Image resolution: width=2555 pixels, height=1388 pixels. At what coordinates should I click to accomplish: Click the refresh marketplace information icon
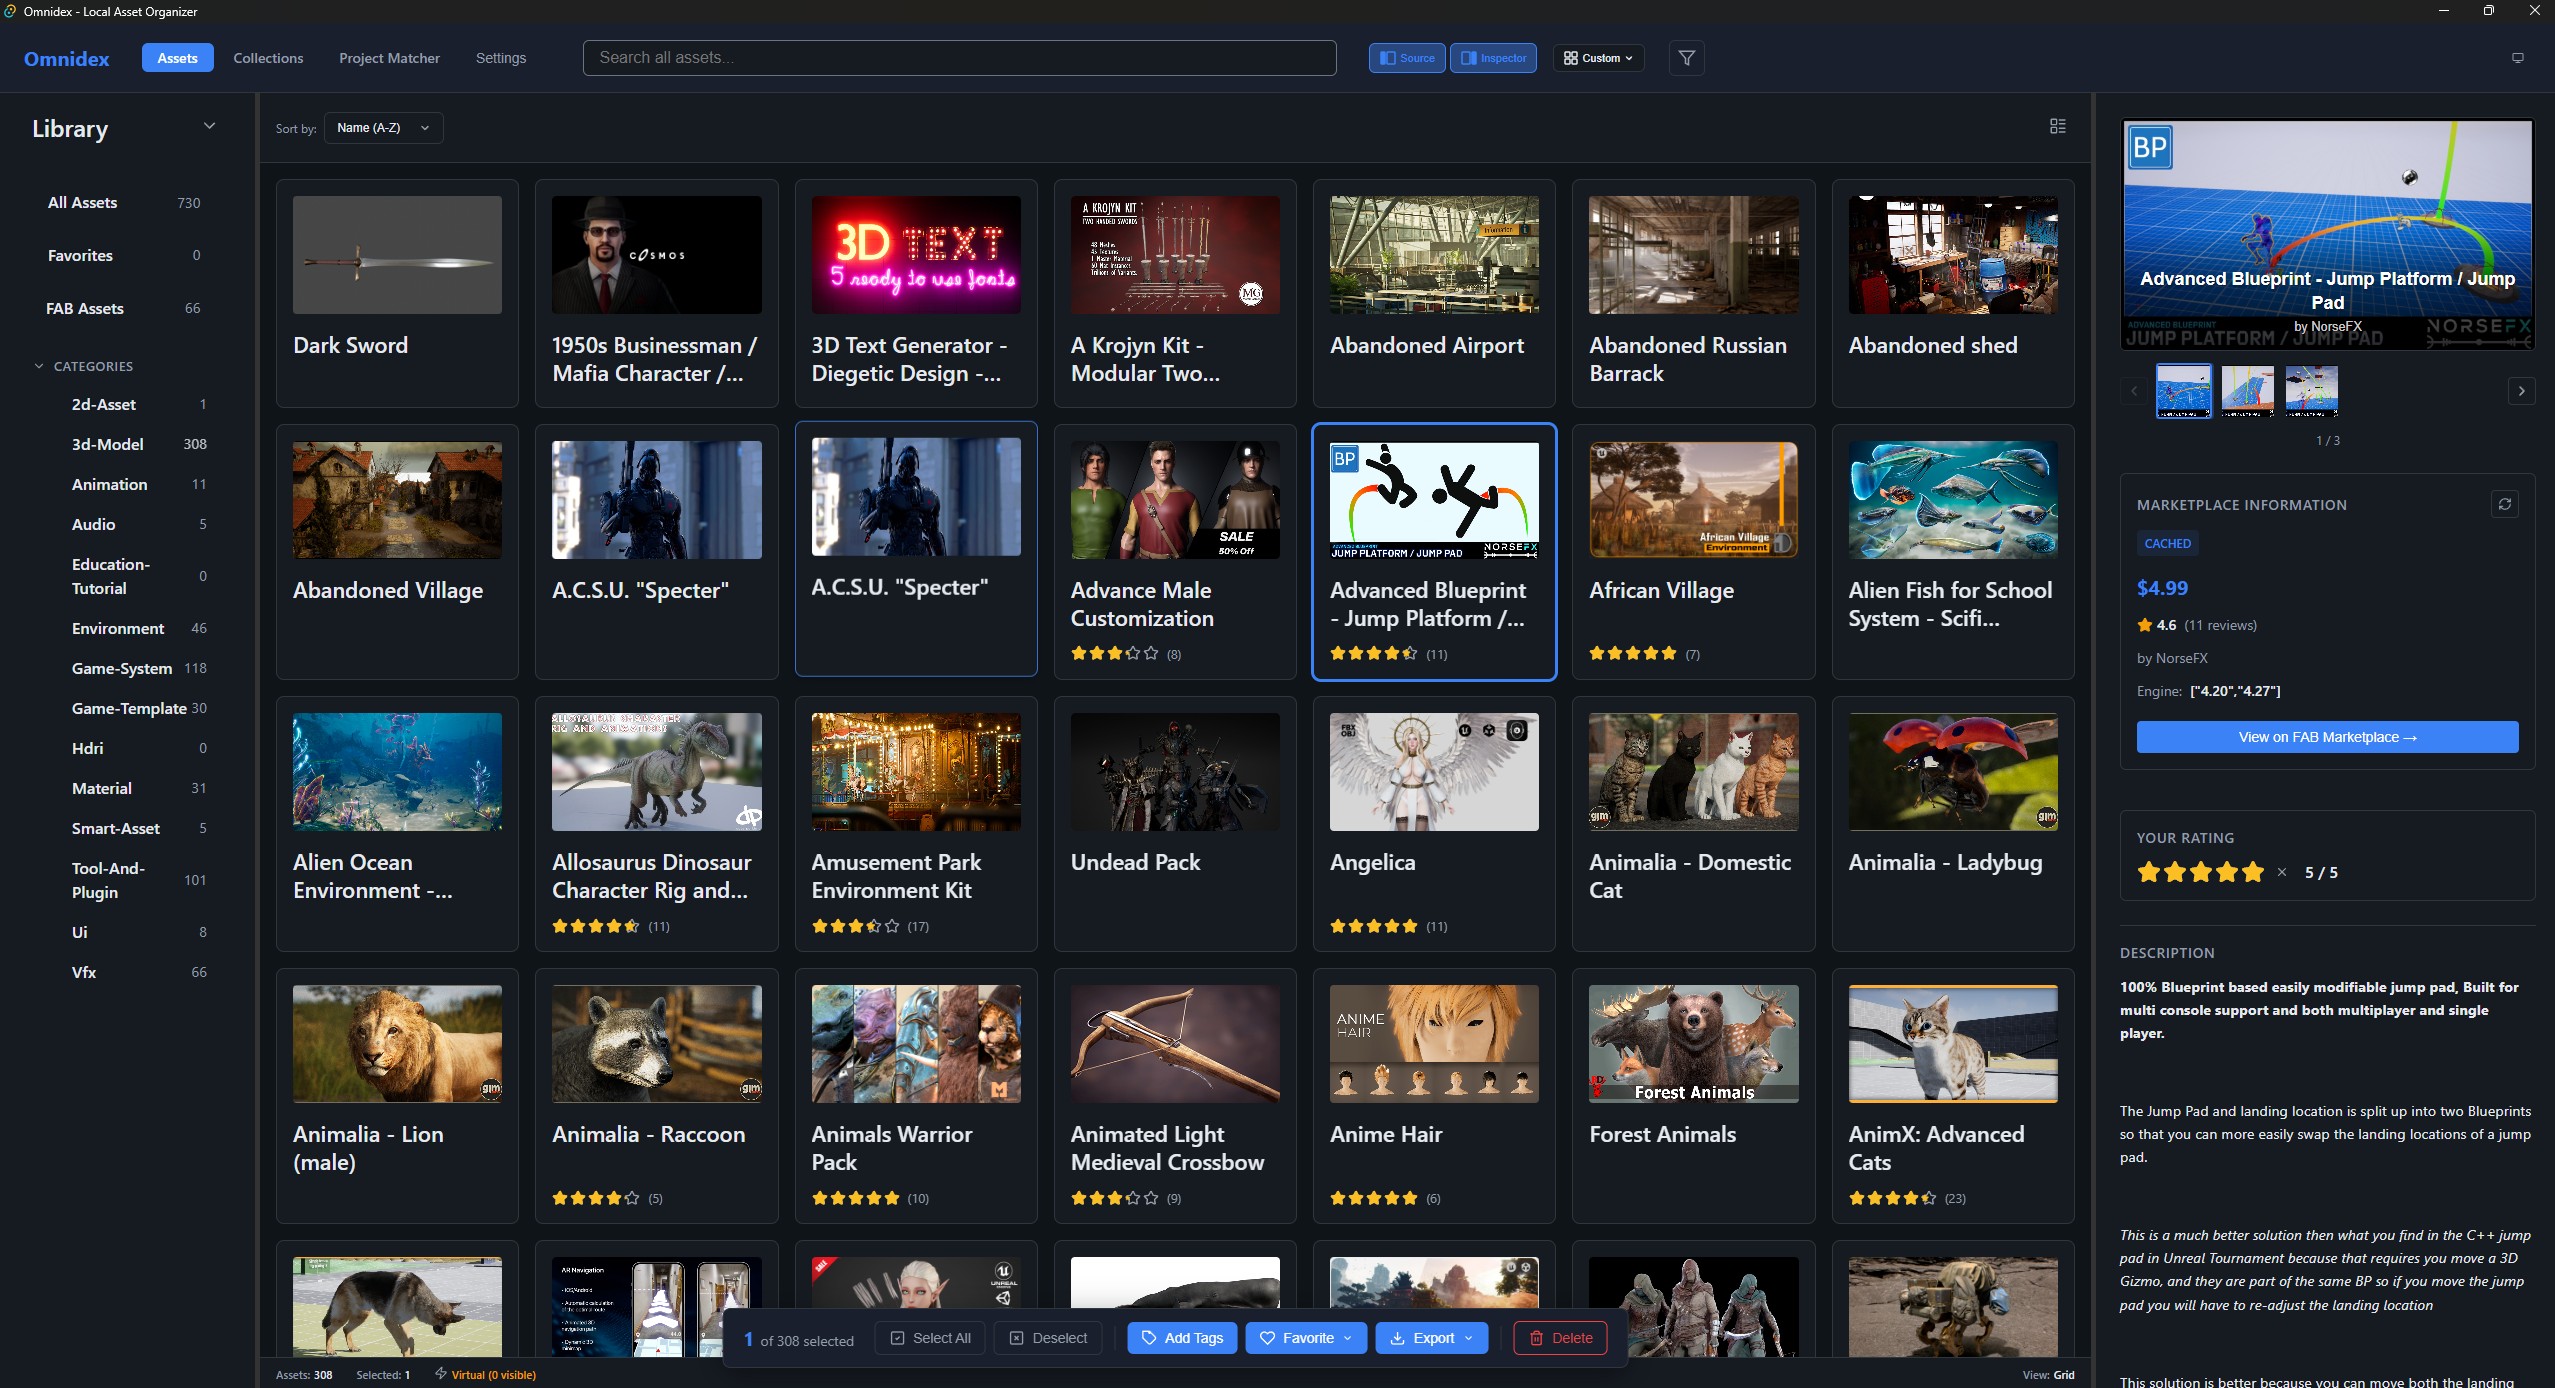point(2505,504)
